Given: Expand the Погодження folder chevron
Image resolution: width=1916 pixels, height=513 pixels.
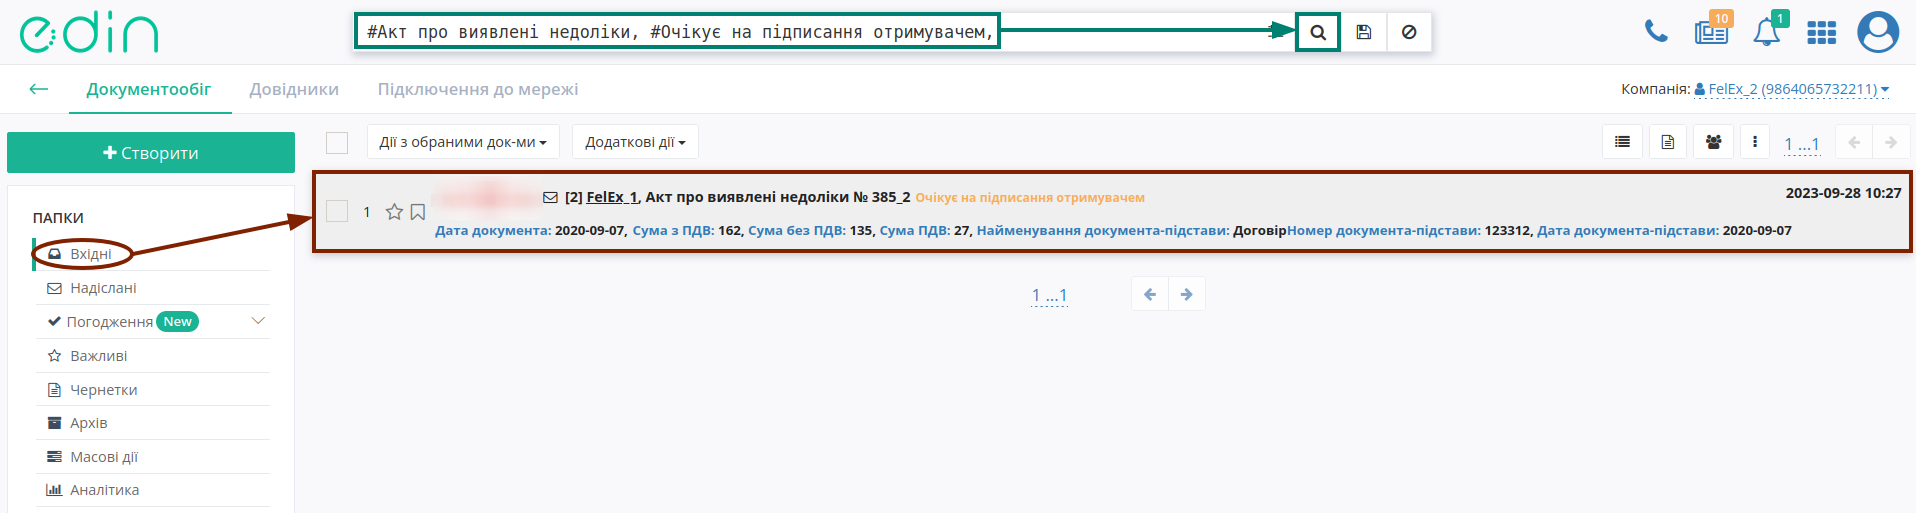Looking at the screenshot, I should pyautogui.click(x=258, y=321).
